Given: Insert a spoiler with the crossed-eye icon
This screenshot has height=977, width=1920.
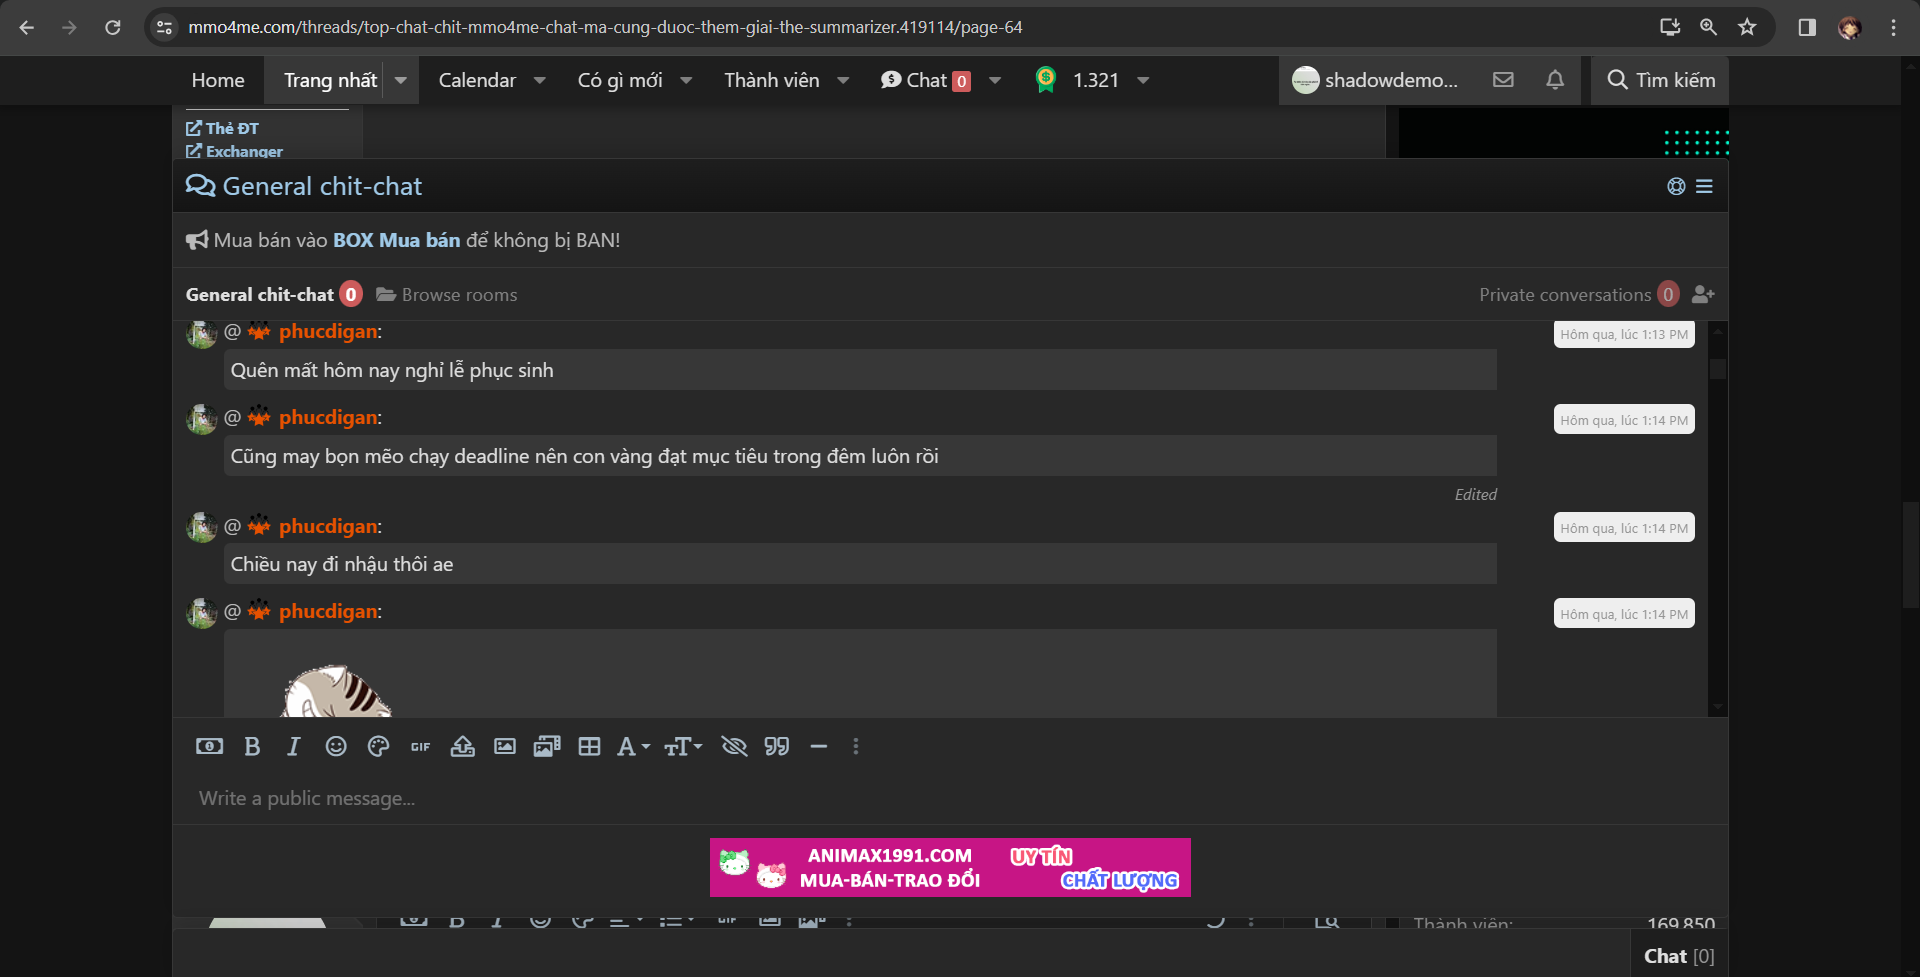Looking at the screenshot, I should (x=734, y=747).
